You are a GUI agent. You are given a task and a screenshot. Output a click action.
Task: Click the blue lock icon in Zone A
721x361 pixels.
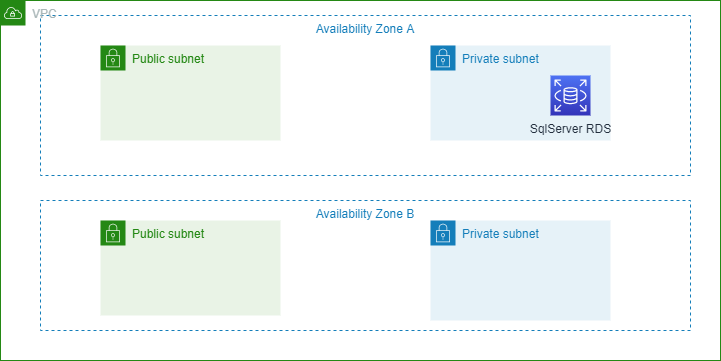[443, 58]
